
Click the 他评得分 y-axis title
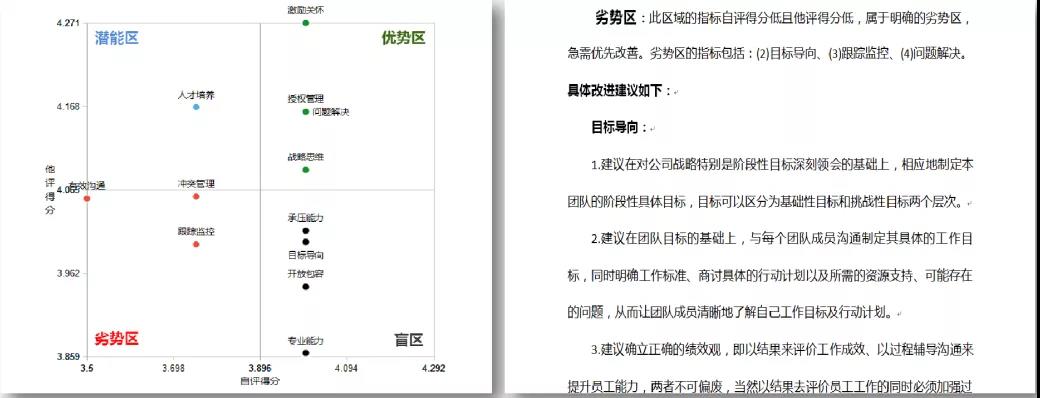pos(50,189)
